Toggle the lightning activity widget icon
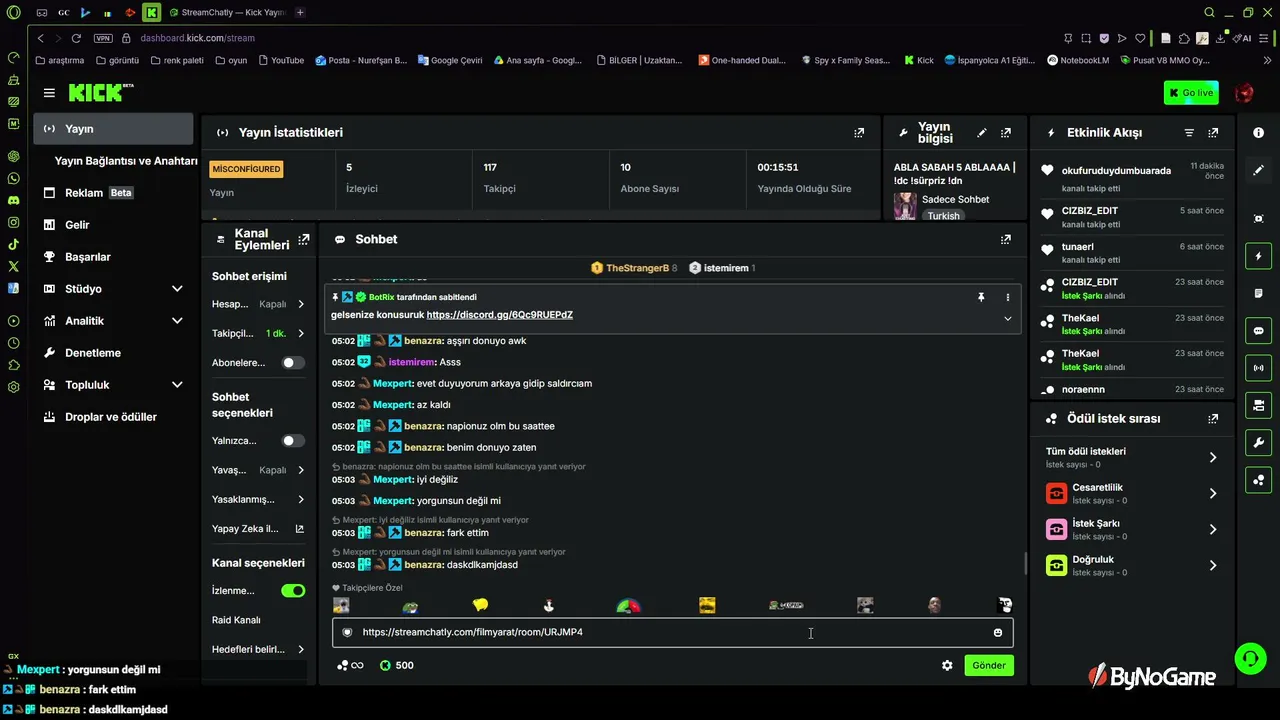 pos(1258,257)
